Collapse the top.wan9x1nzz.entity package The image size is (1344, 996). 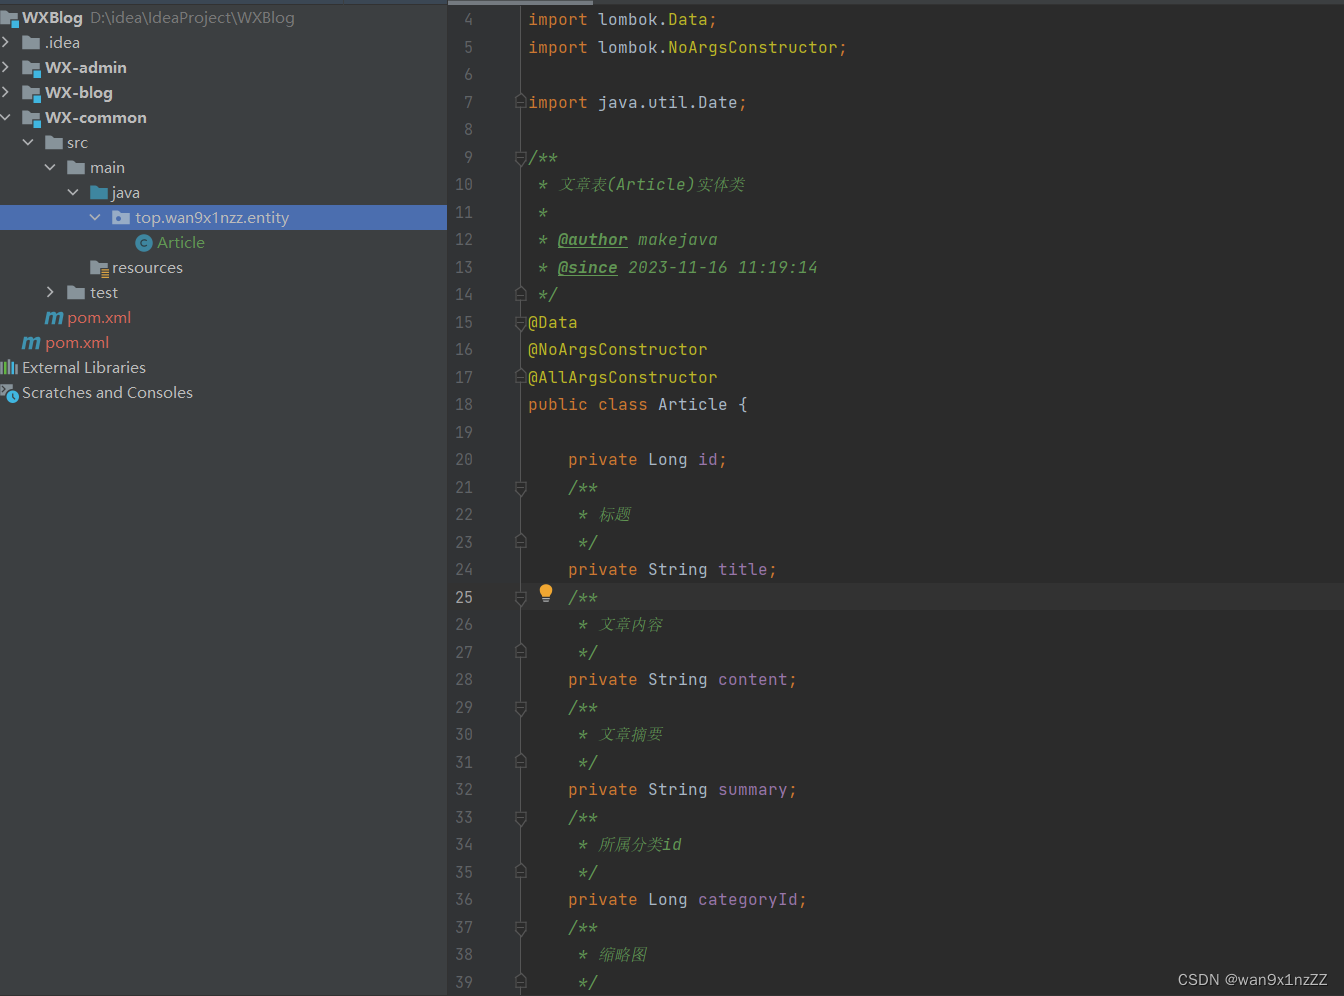tap(95, 217)
